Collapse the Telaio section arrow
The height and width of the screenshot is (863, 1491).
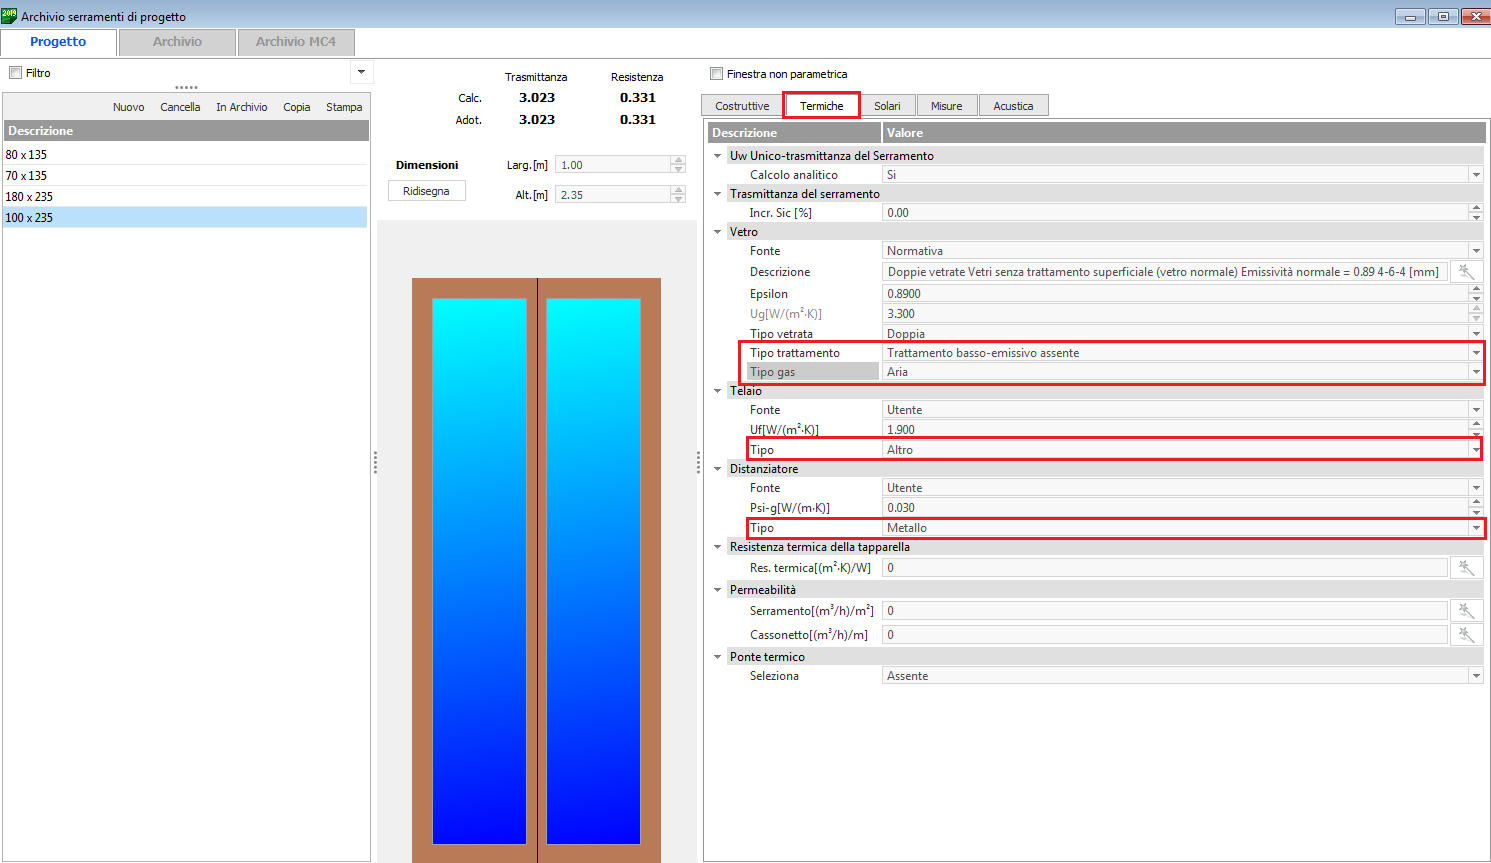coord(717,391)
